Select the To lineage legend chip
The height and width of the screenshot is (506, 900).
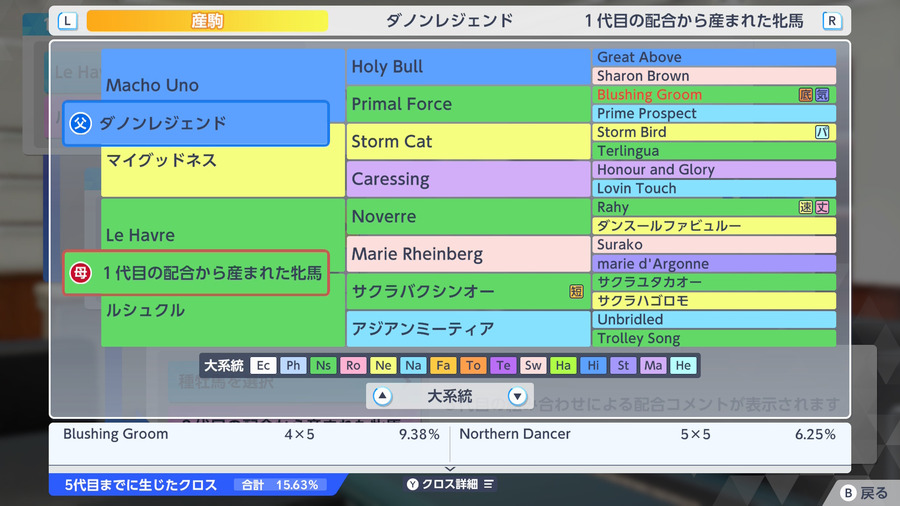click(473, 365)
